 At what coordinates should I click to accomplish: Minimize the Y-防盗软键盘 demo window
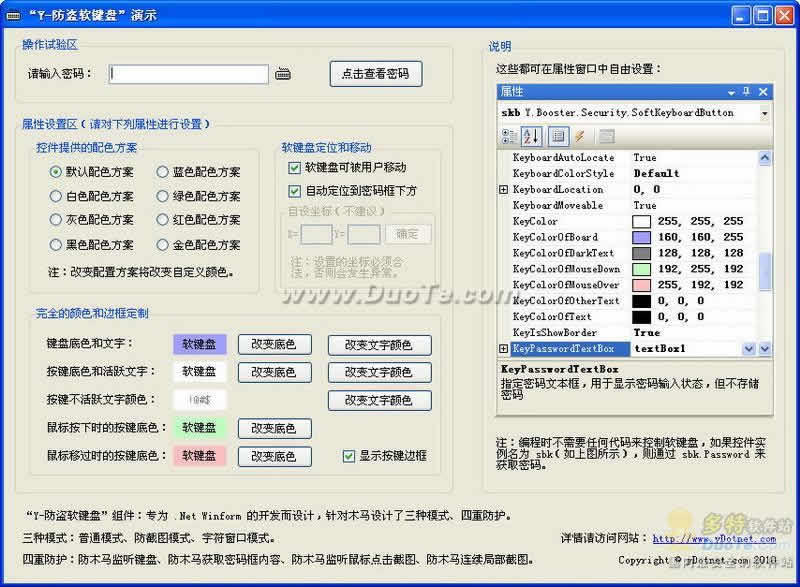741,15
